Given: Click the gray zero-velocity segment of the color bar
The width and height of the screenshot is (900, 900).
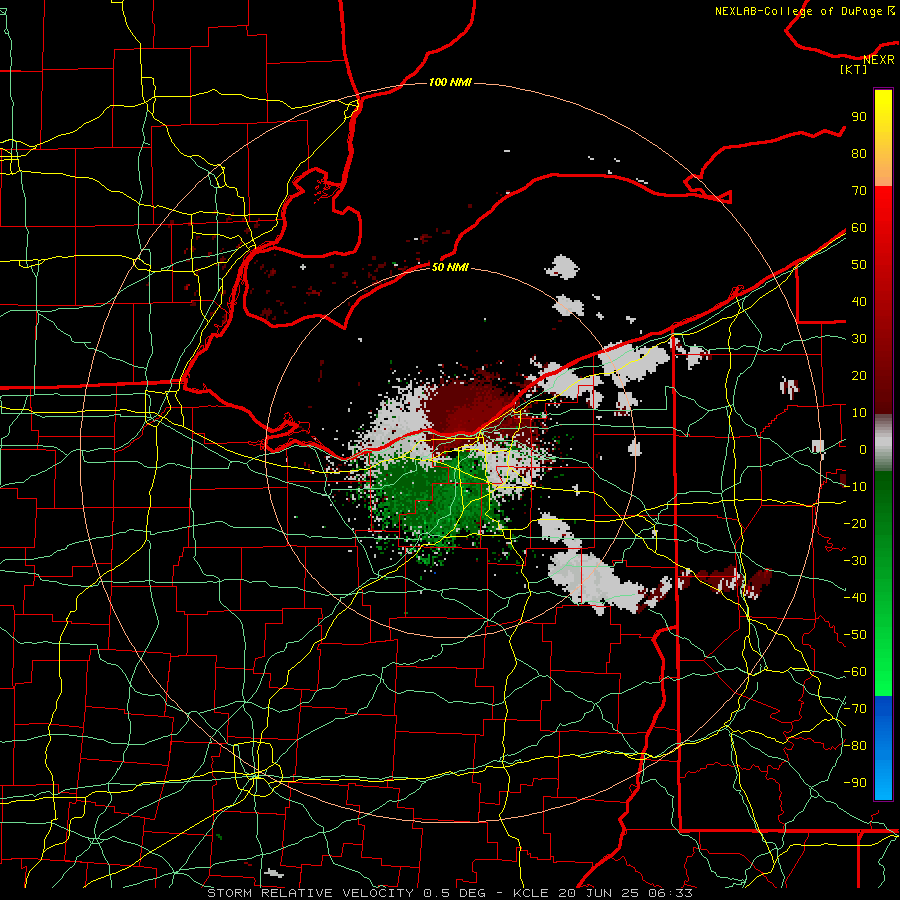Looking at the screenshot, I should [x=883, y=443].
